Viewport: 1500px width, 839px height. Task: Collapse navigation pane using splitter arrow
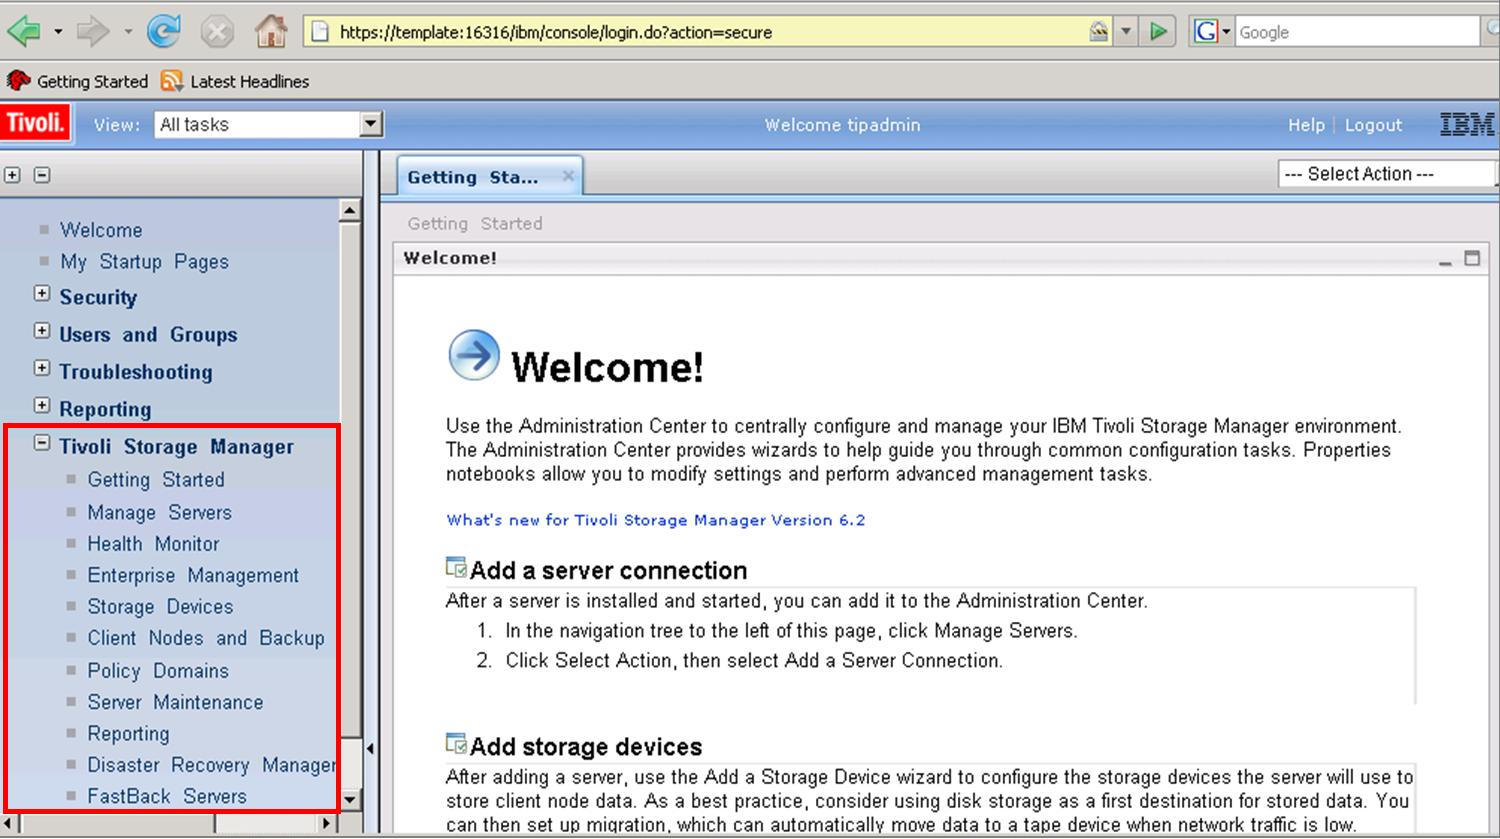(369, 748)
